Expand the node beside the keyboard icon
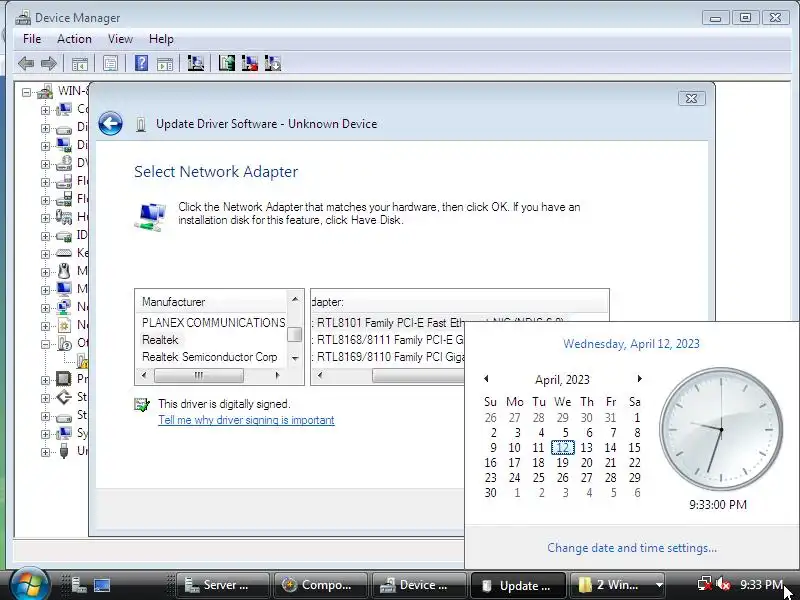This screenshot has height=600, width=800. point(45,254)
